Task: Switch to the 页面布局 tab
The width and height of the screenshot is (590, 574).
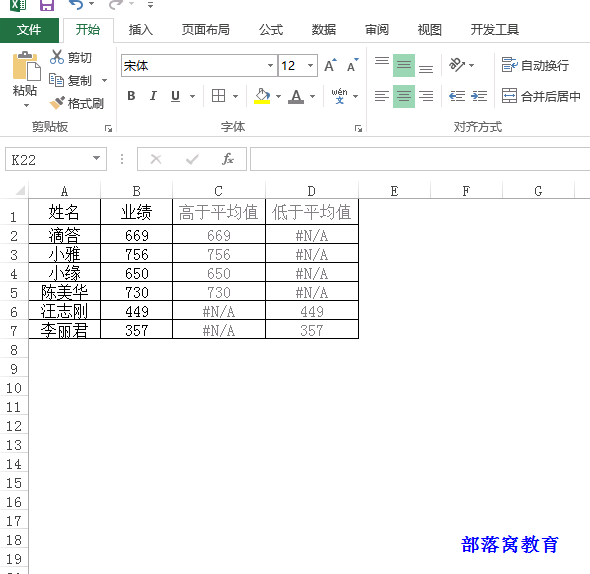Action: coord(205,30)
